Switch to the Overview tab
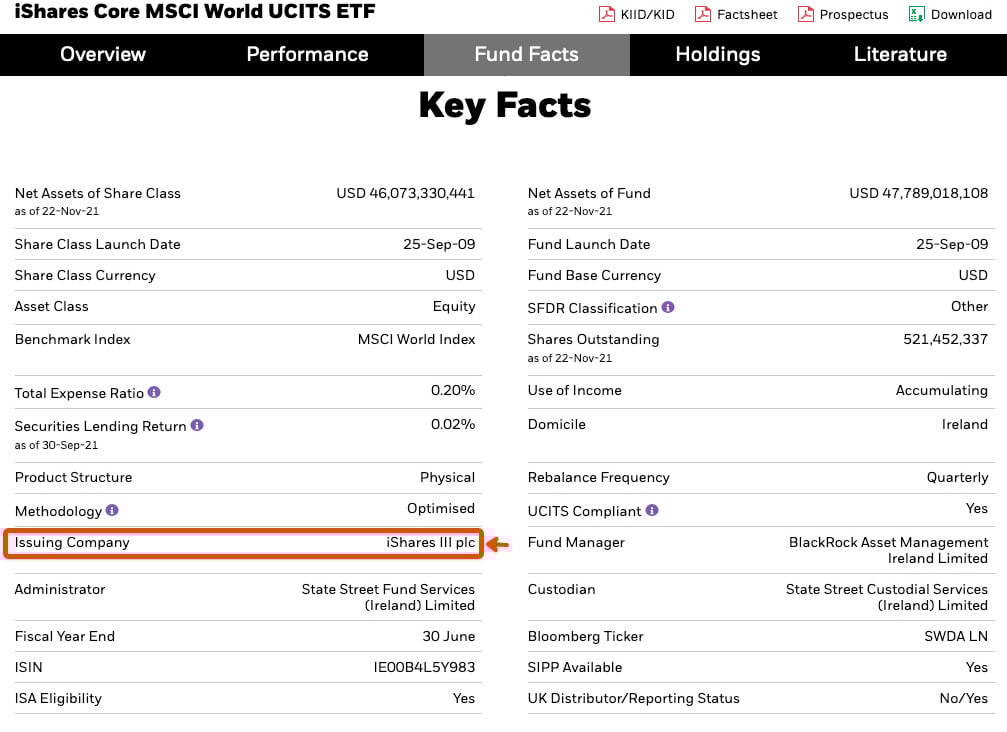 (x=102, y=55)
